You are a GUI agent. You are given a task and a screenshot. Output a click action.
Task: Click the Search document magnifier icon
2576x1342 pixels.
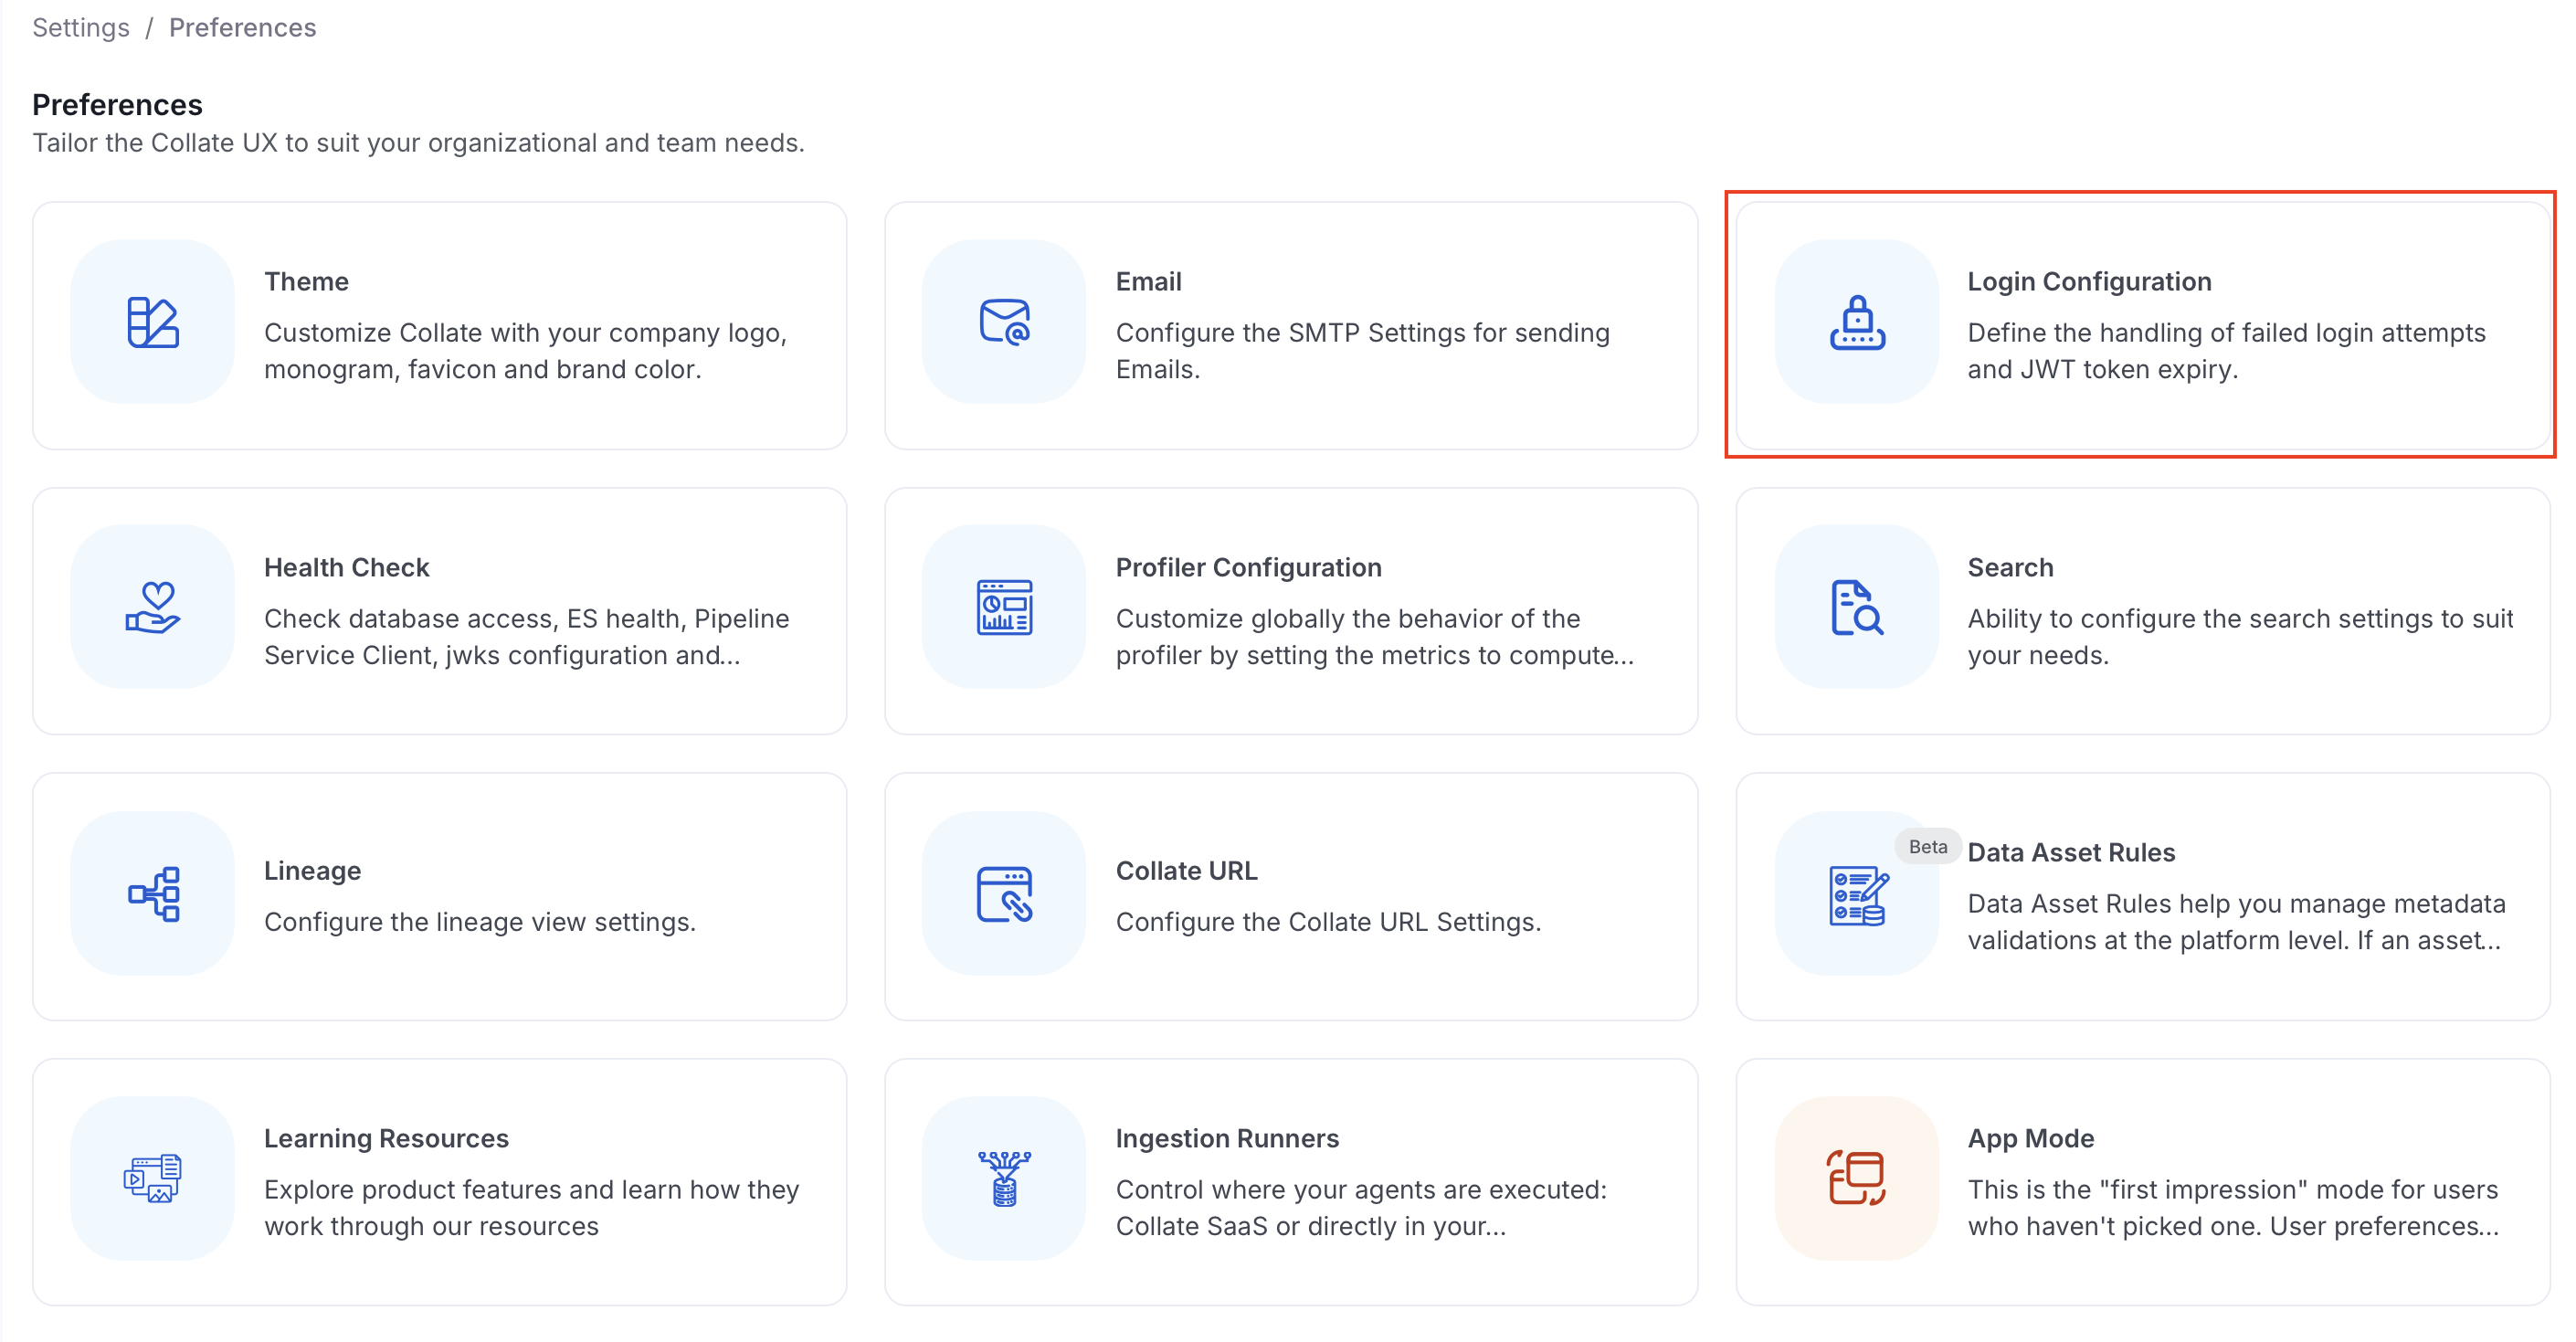1857,607
